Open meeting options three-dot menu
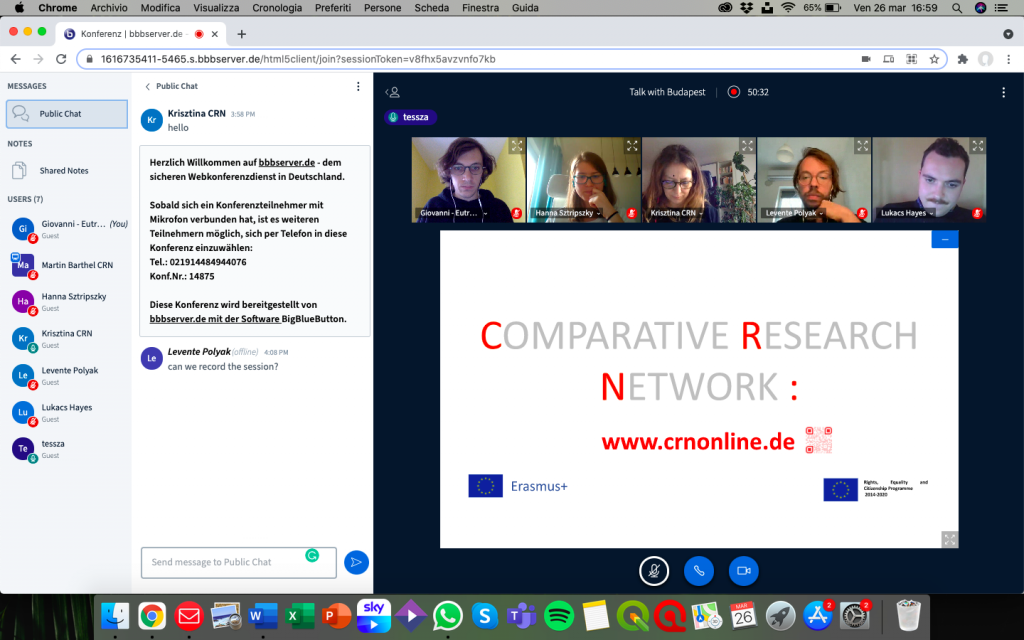 1004,92
